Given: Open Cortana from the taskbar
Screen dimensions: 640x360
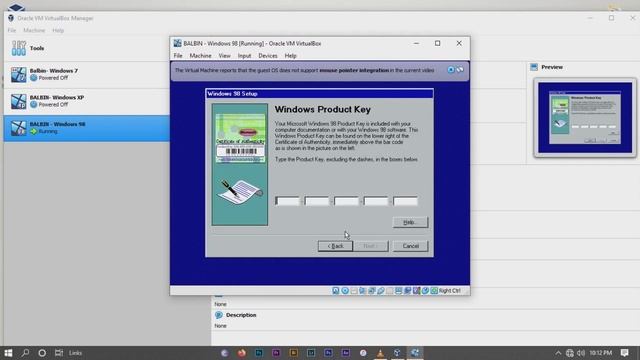Looking at the screenshot, I should click(42, 353).
